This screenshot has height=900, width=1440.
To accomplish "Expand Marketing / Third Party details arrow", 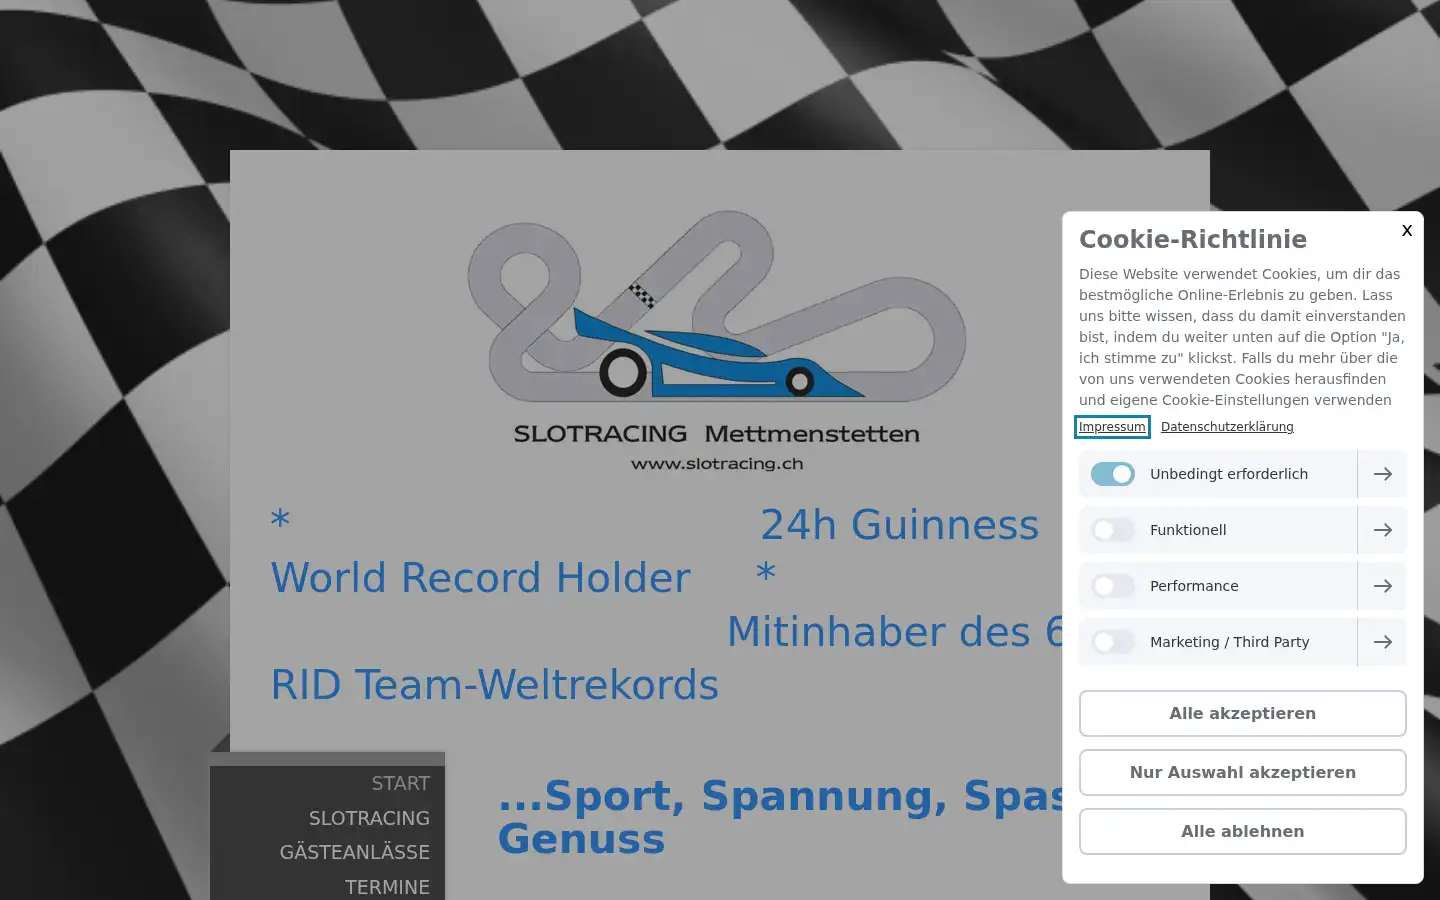I will click(x=1382, y=642).
